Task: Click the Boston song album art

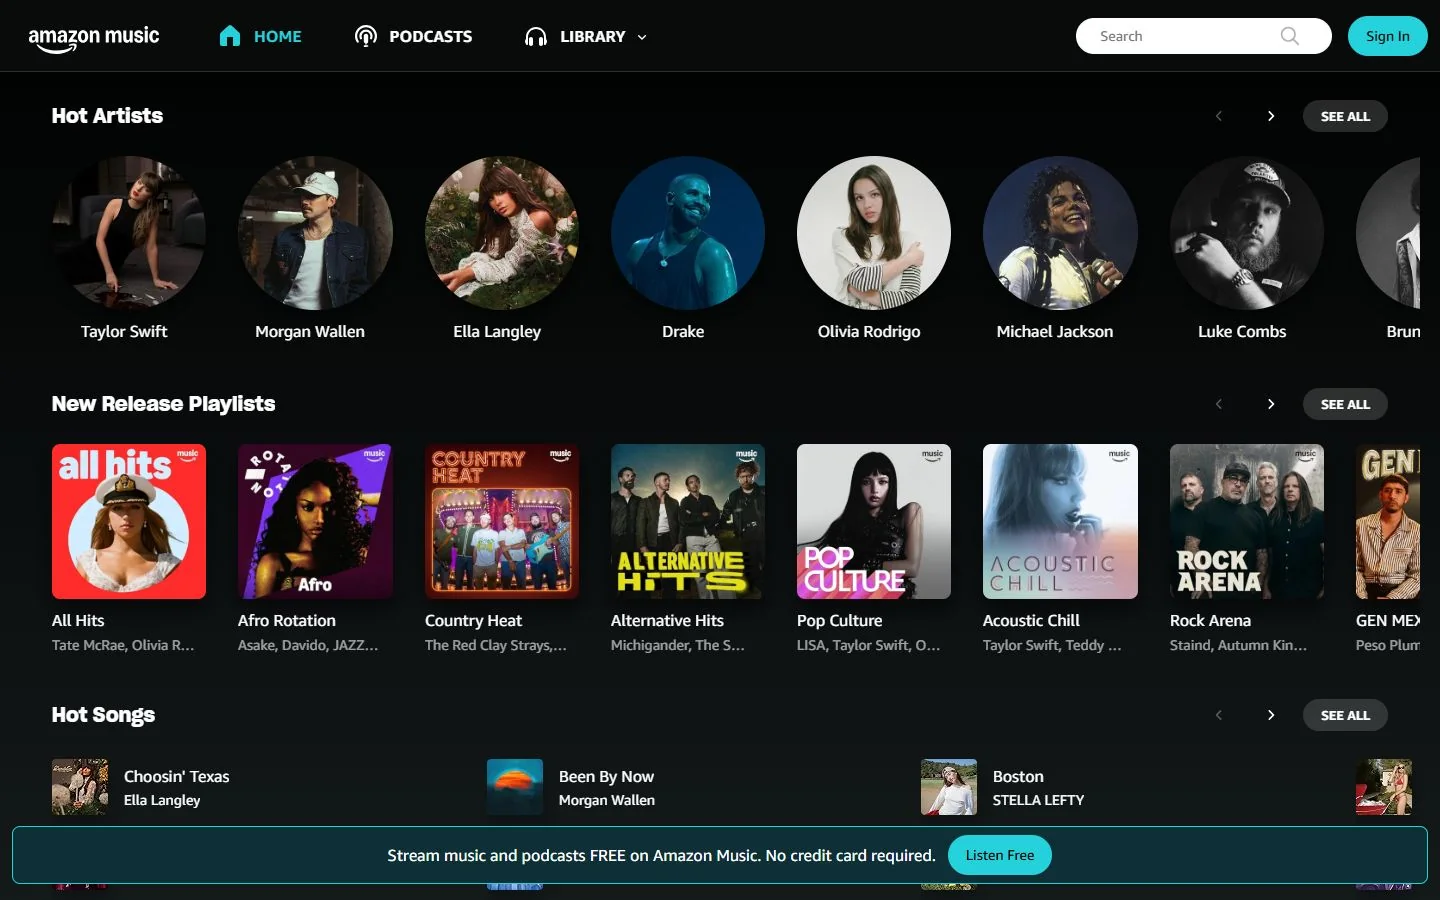Action: click(949, 787)
